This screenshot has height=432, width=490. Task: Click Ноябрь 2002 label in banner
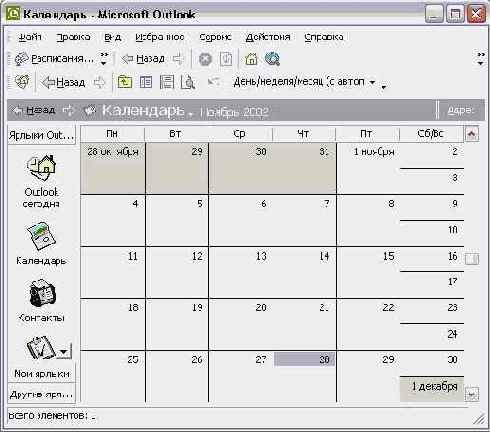(234, 112)
